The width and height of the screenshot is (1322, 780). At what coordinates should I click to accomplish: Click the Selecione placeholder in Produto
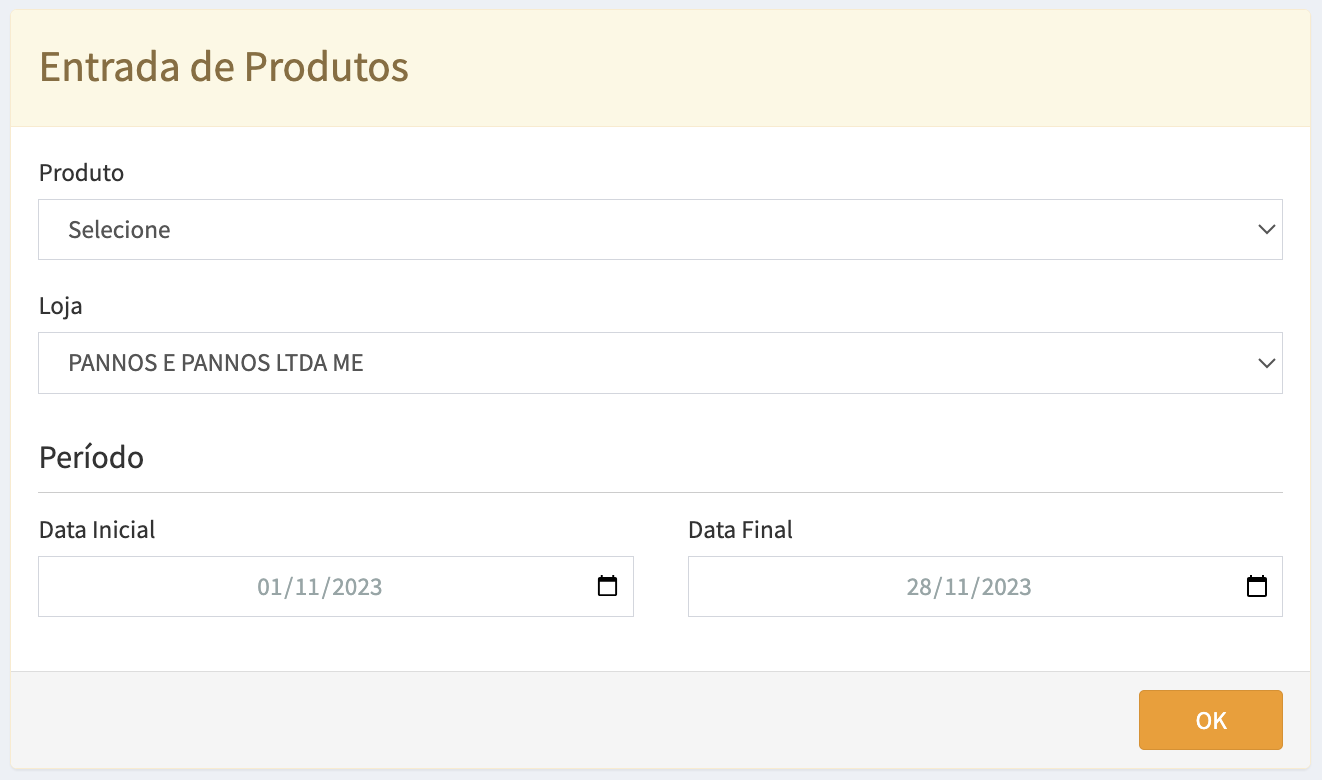119,230
